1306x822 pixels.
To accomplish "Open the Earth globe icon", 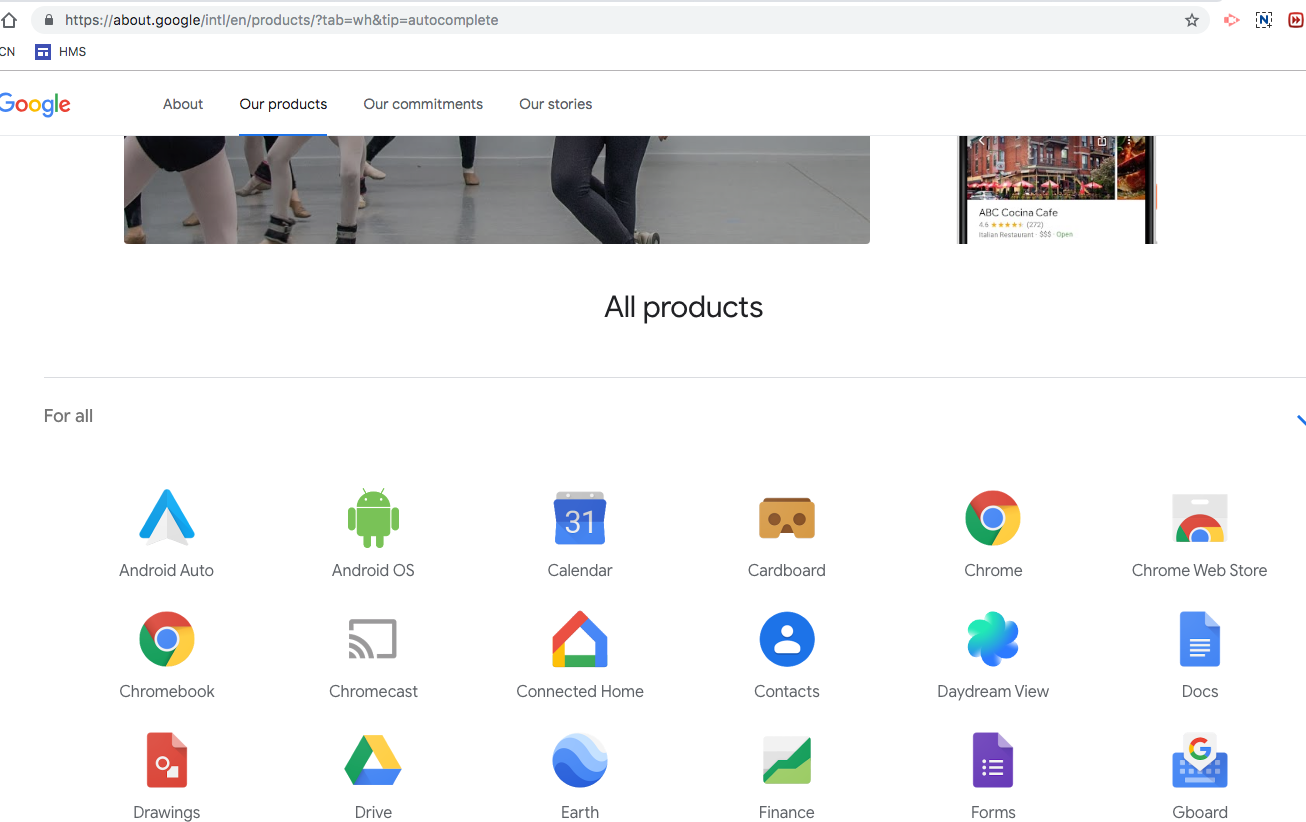I will point(580,760).
